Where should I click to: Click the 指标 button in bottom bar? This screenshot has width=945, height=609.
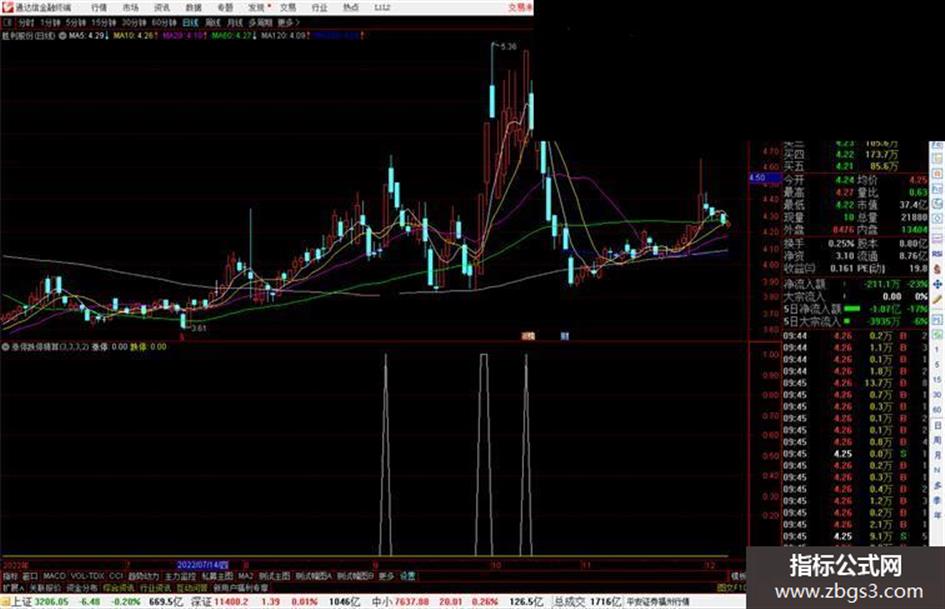point(10,576)
